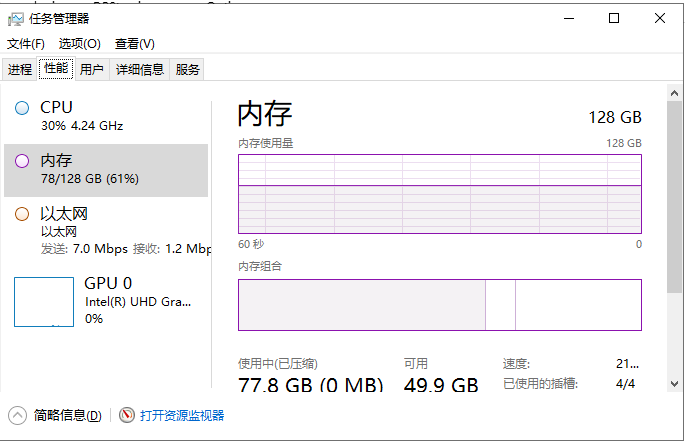Click the memory composition bar
Screen dimensions: 685x442
(x=439, y=304)
